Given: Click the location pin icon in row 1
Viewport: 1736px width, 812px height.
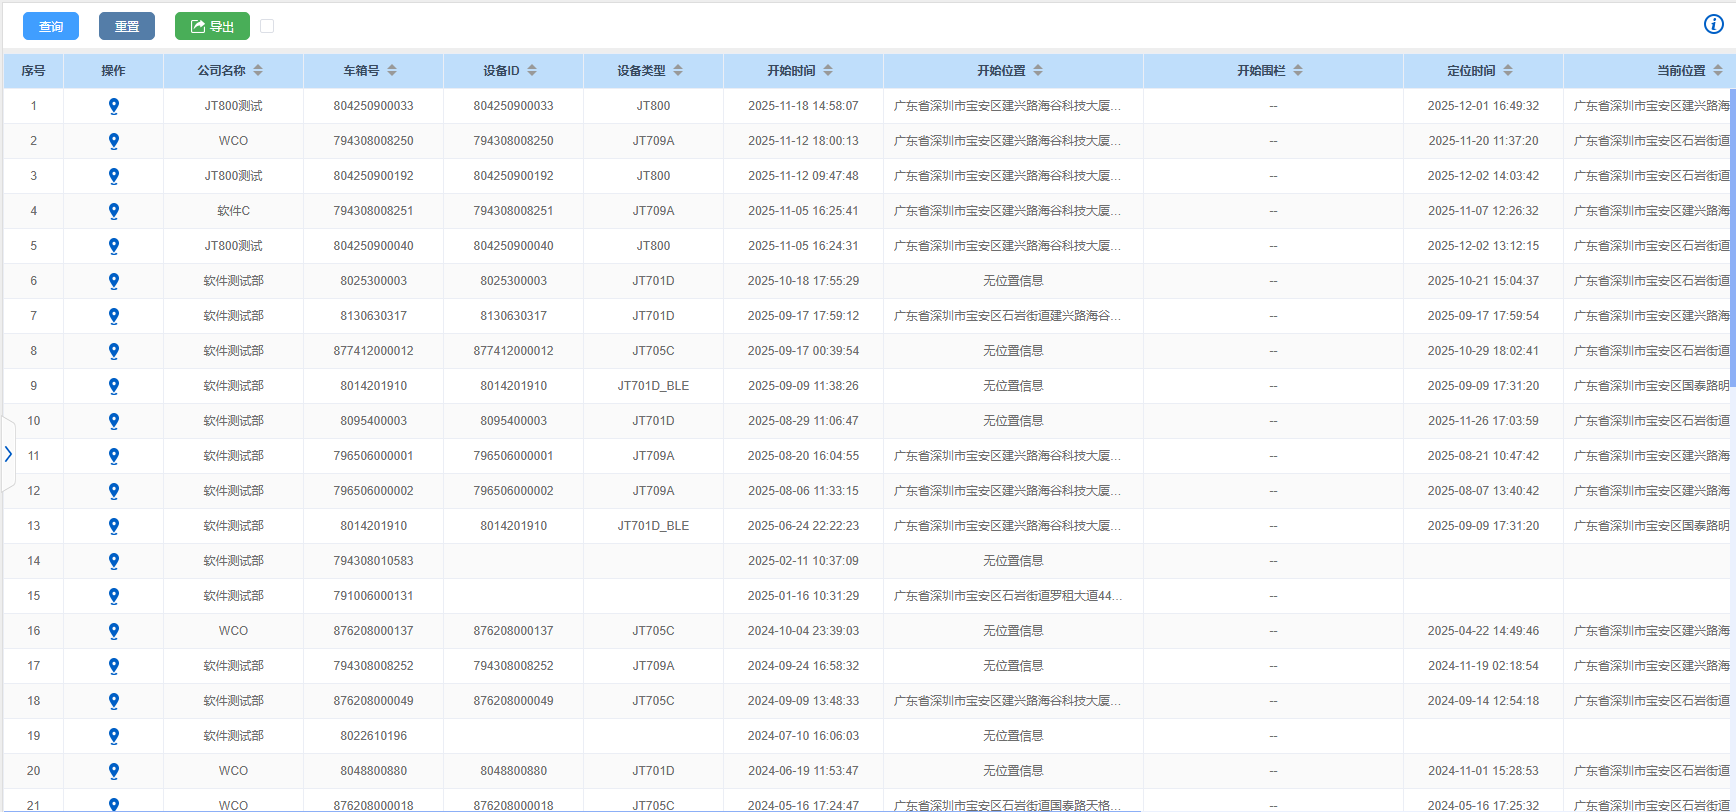Looking at the screenshot, I should (114, 106).
